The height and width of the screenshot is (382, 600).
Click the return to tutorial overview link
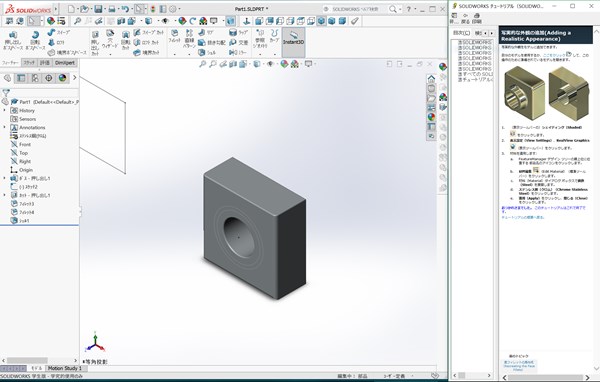pos(523,217)
